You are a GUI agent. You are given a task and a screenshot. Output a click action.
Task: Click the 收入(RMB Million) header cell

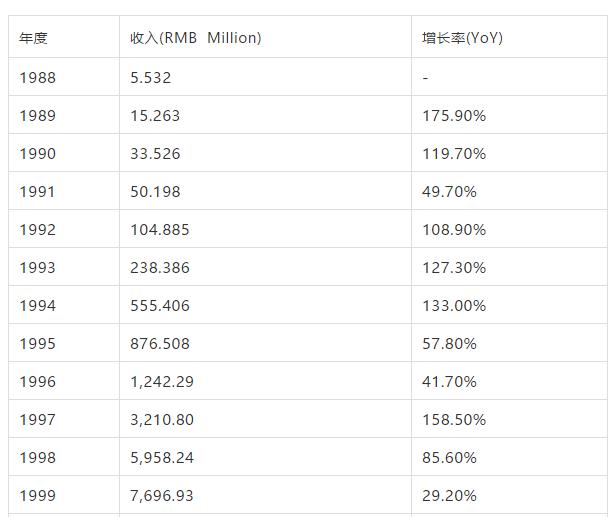pyautogui.click(x=265, y=37)
